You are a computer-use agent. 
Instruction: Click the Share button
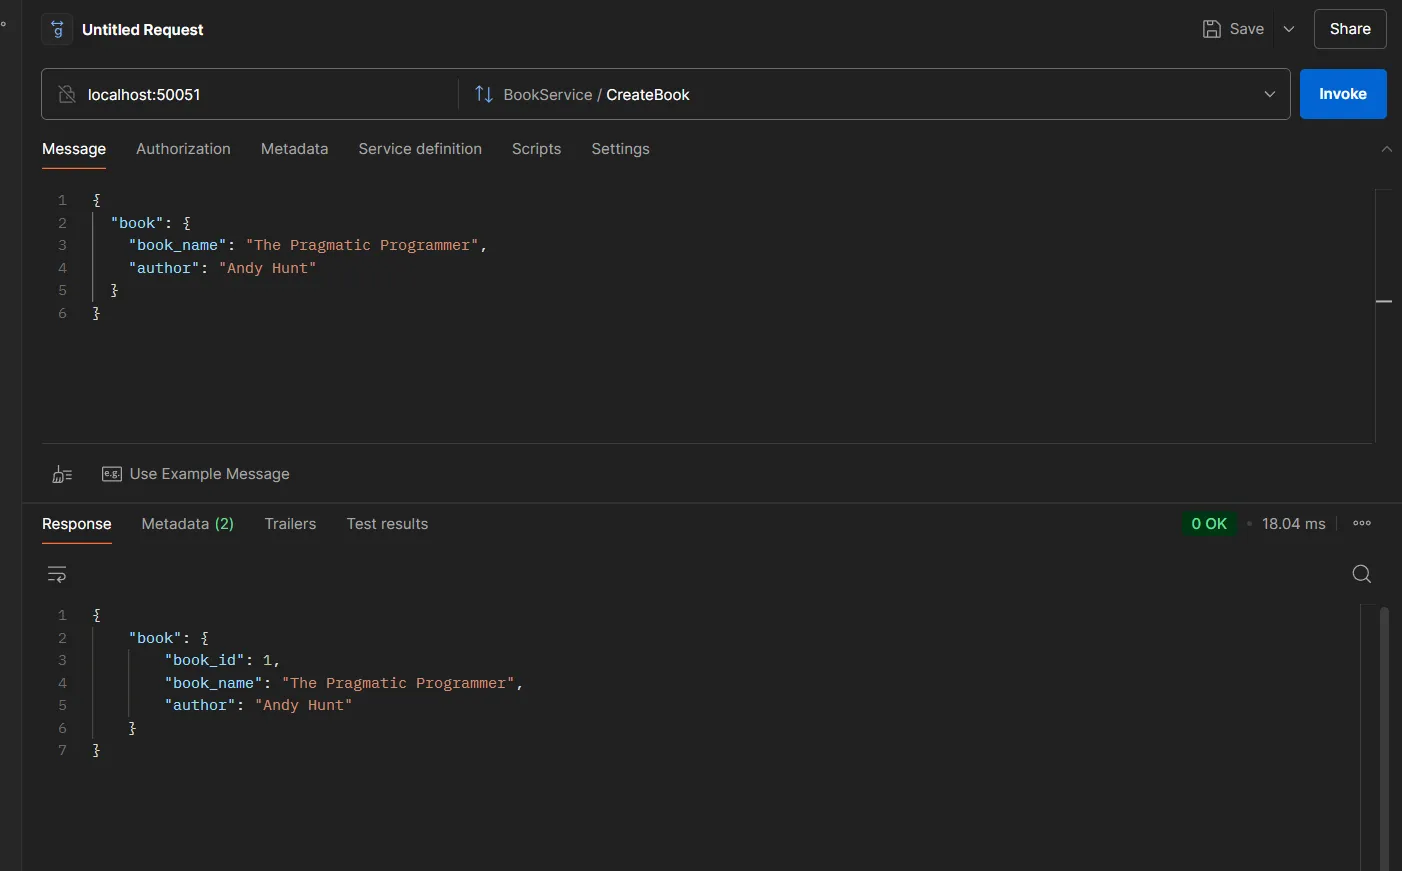coord(1349,28)
